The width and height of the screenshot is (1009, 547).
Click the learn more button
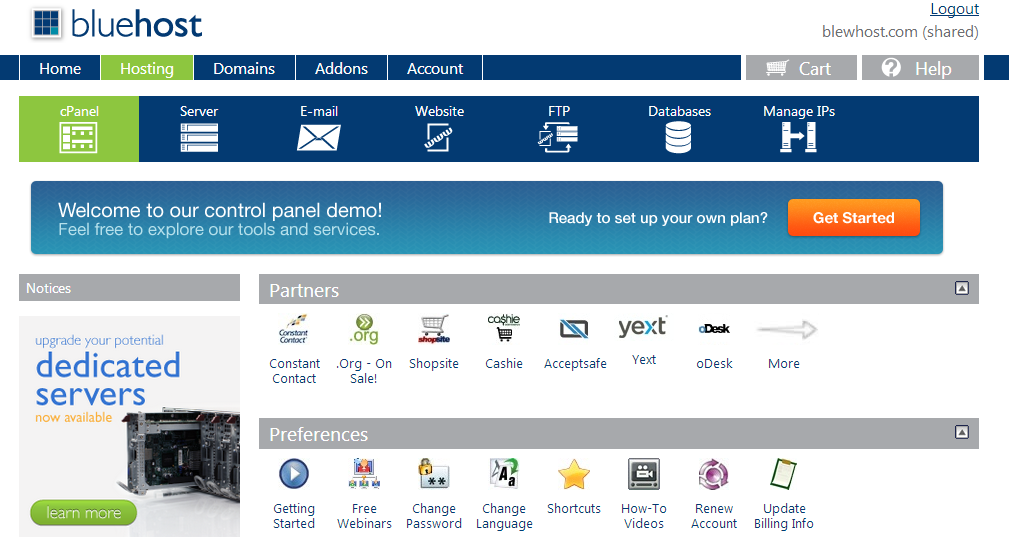tap(83, 513)
